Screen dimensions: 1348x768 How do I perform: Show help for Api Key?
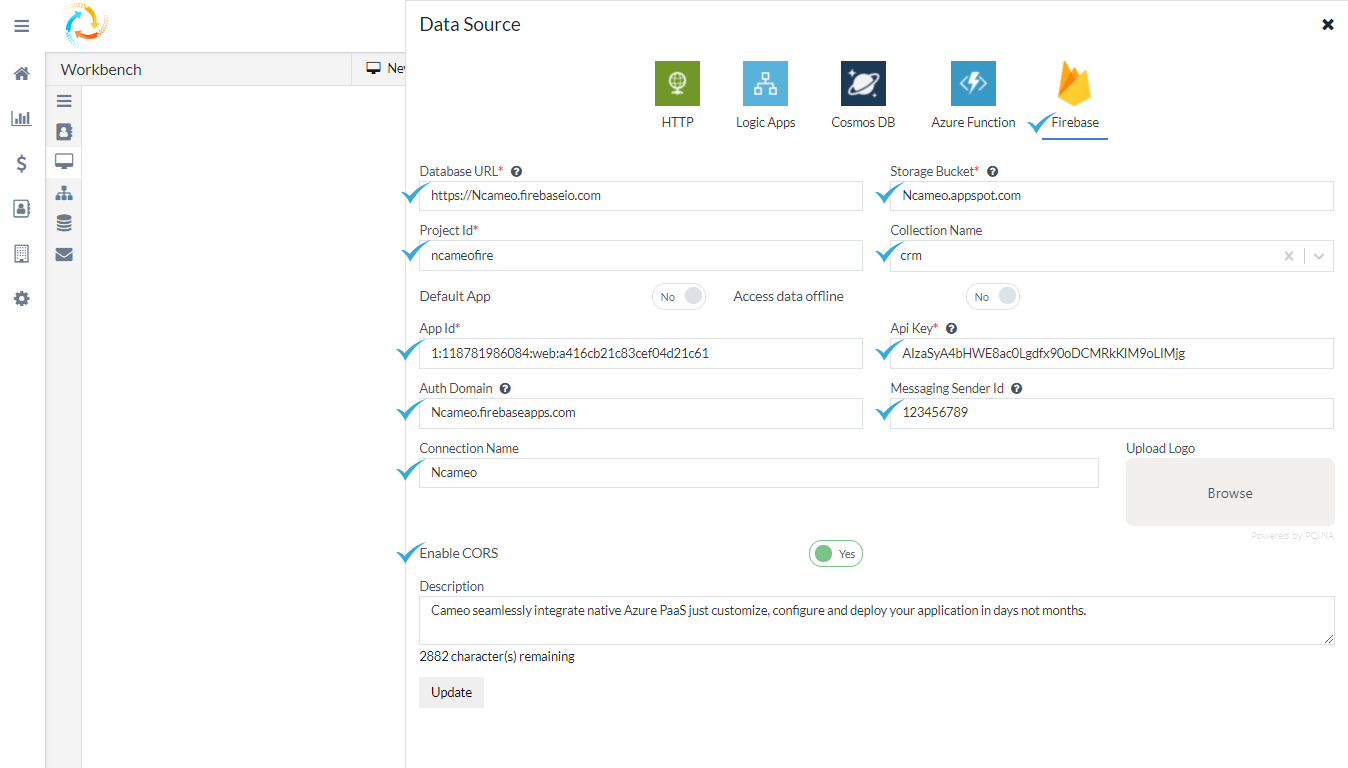click(951, 329)
